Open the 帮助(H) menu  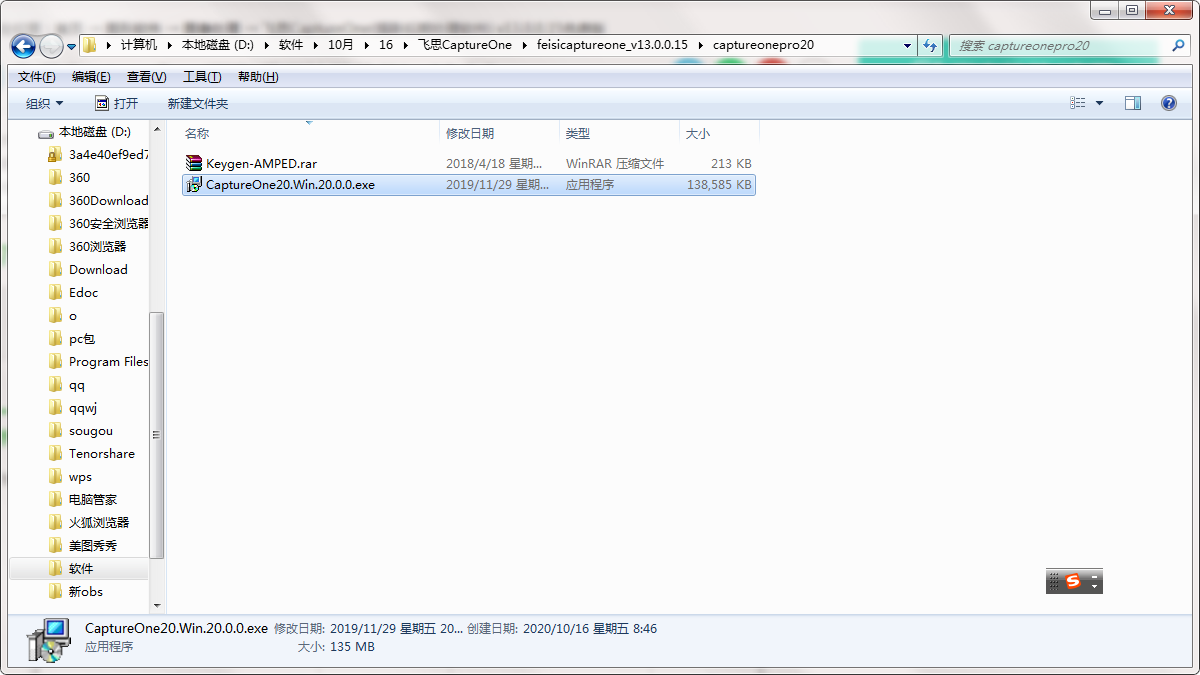(258, 77)
